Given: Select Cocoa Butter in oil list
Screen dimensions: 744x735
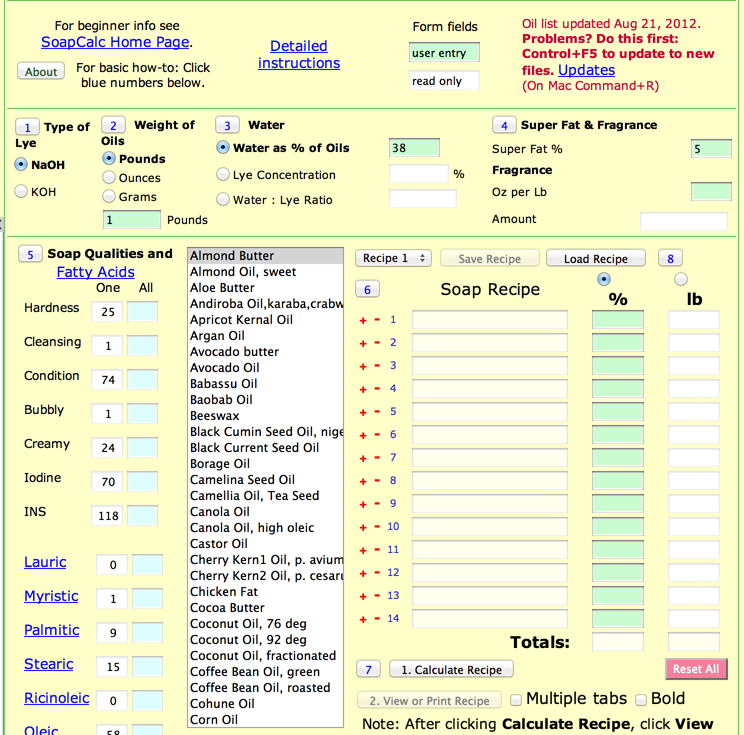Looking at the screenshot, I should tap(265, 608).
